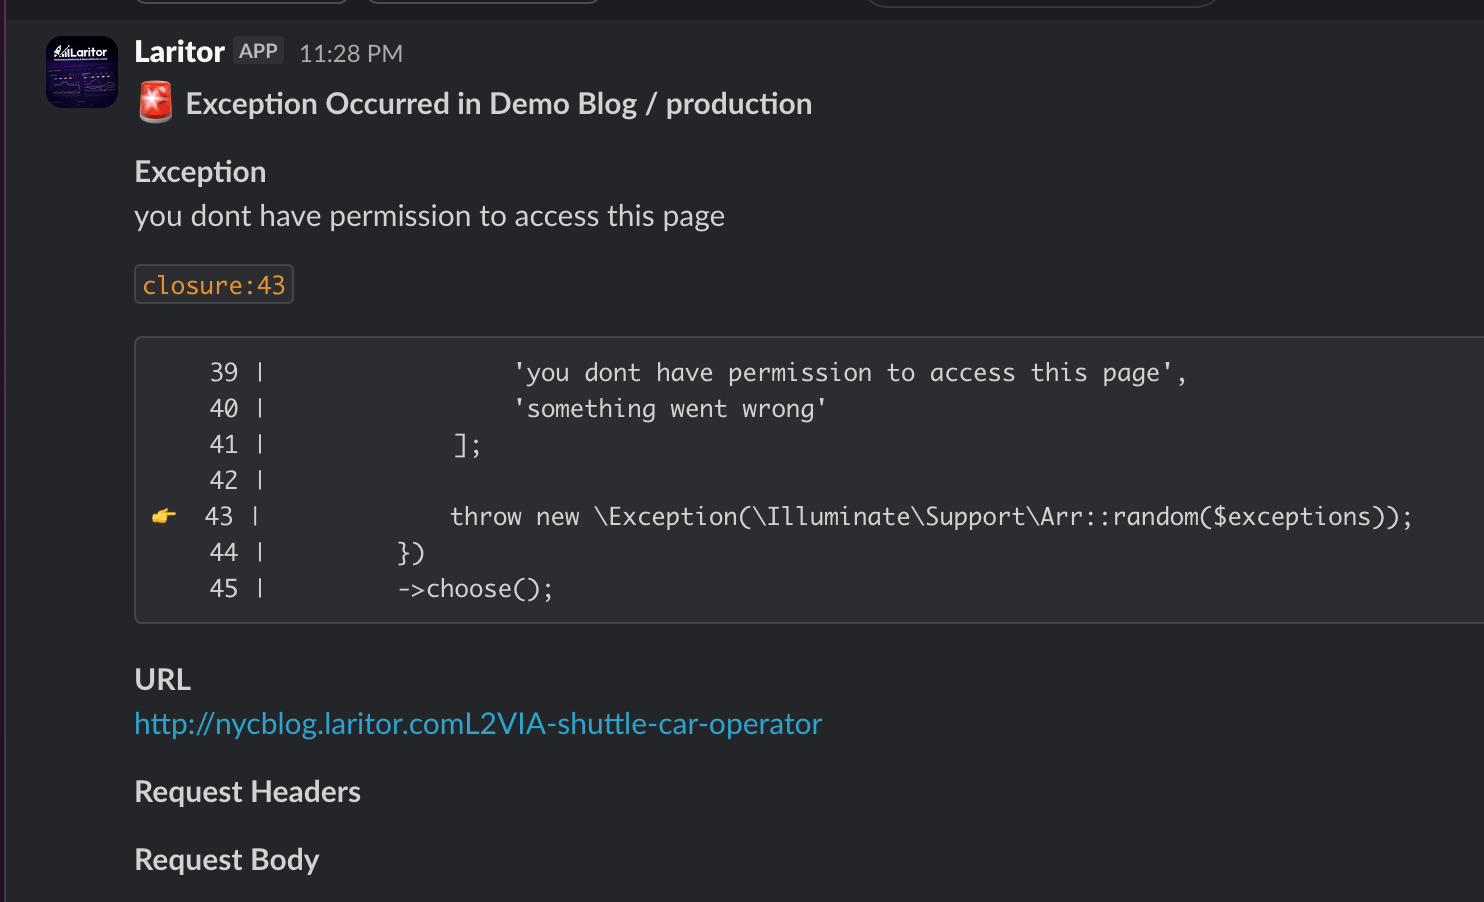Click the 'something went wrong' string on line 40
Image resolution: width=1484 pixels, height=902 pixels.
click(x=670, y=408)
